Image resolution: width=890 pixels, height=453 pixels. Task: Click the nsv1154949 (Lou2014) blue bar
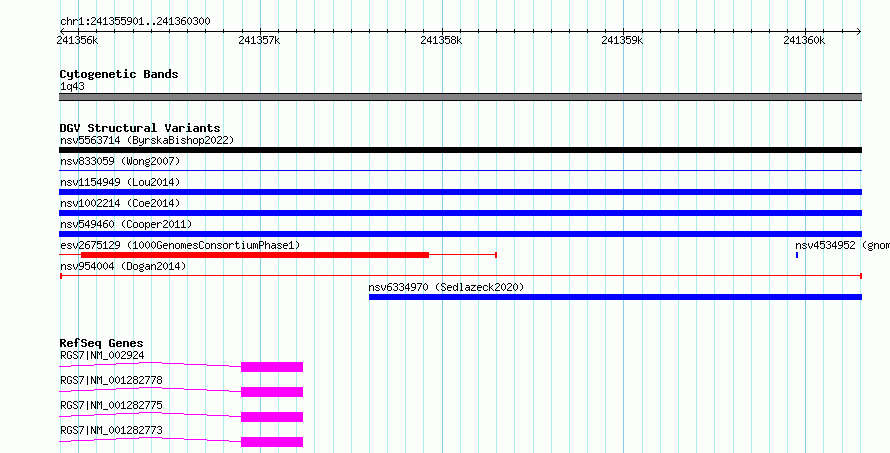click(460, 192)
